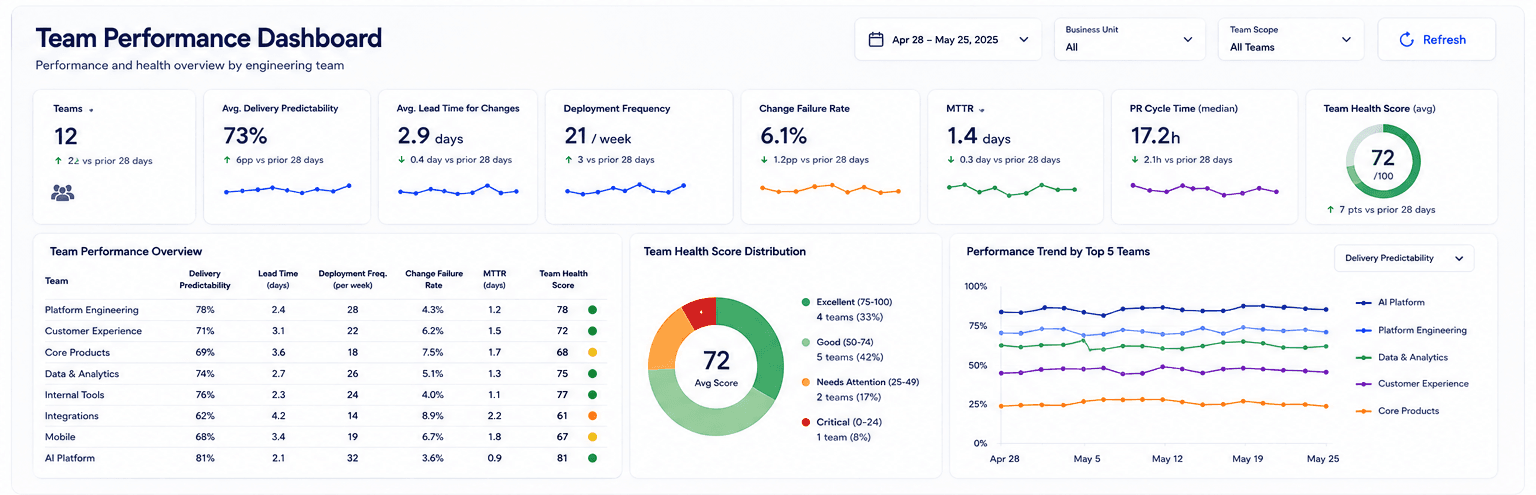Click the Good (50-74) legend label
Screen dimensions: 1536x495
click(x=846, y=342)
